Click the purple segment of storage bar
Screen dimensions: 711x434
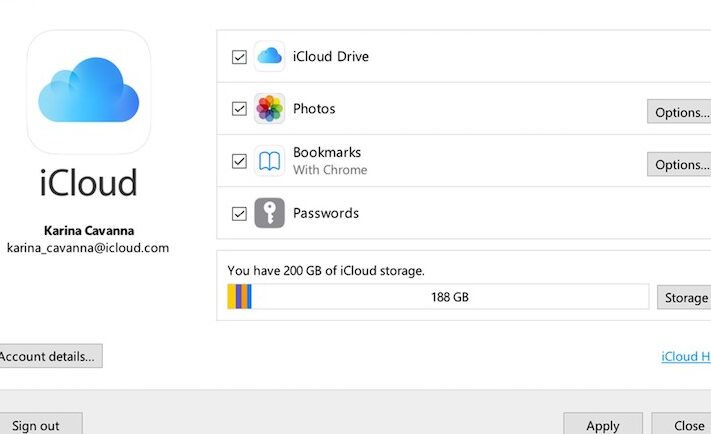coord(239,297)
